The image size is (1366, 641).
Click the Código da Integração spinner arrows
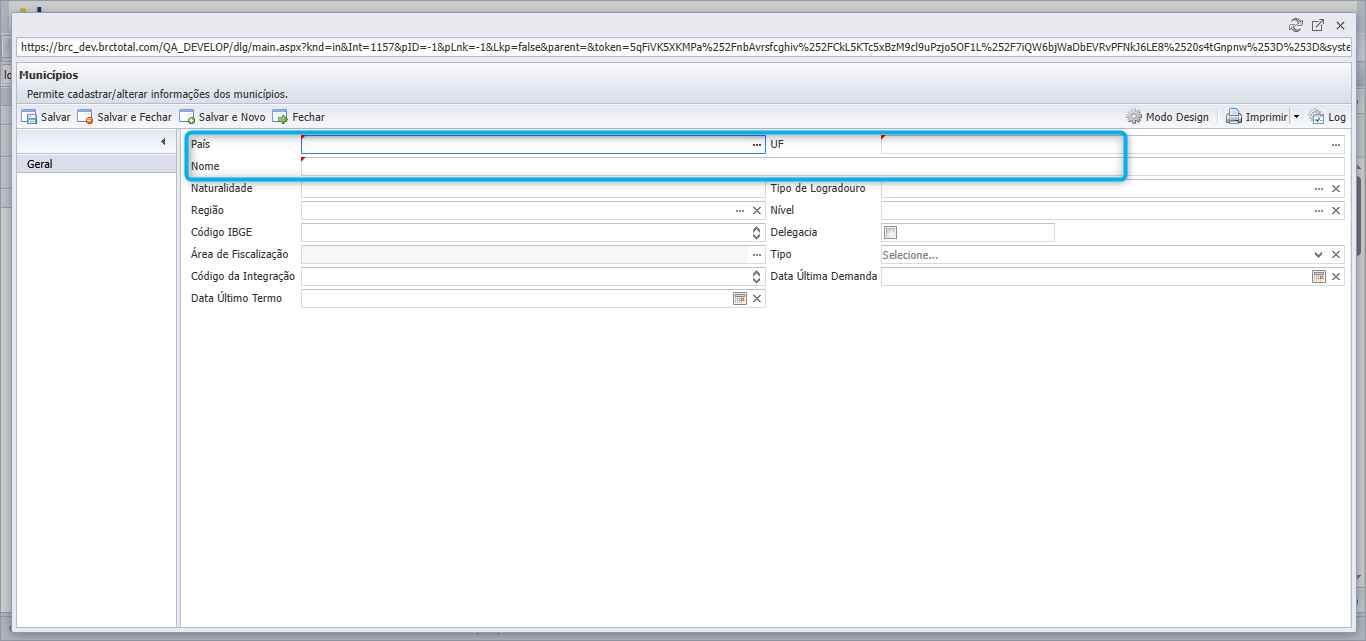[757, 277]
